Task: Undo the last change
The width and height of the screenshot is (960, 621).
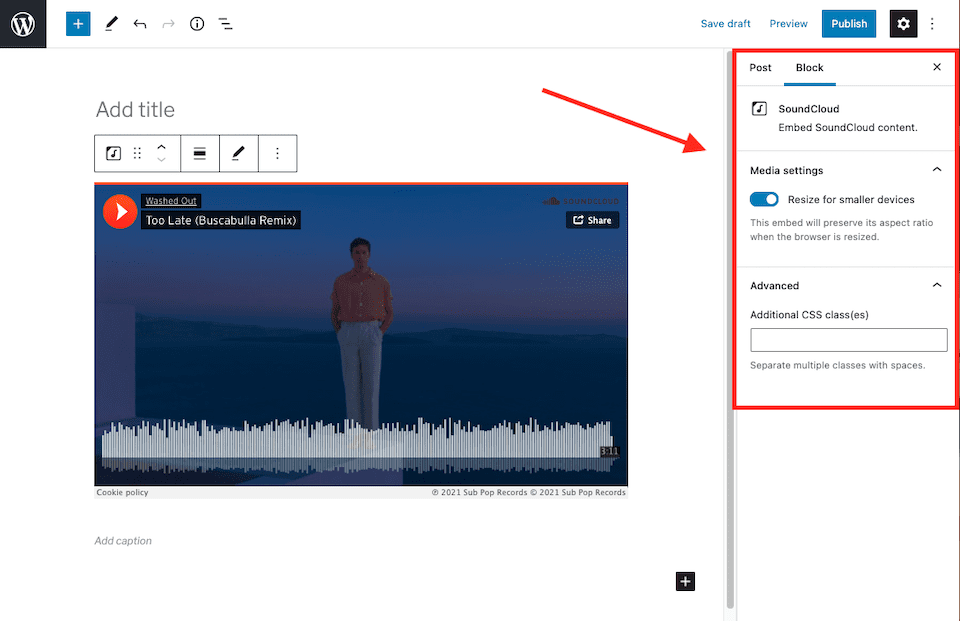Action: pyautogui.click(x=139, y=23)
